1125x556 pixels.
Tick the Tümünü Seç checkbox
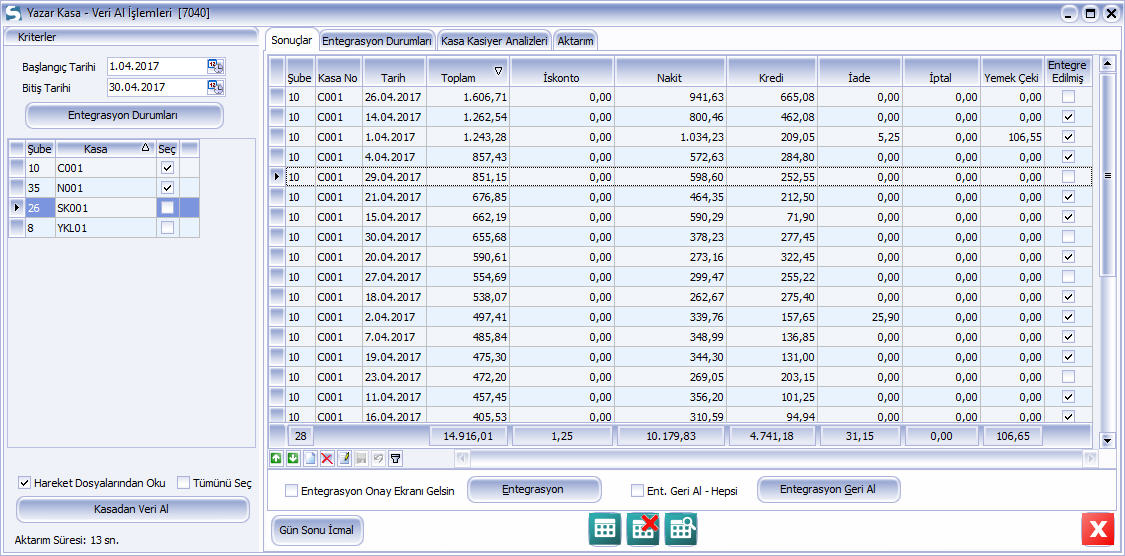pyautogui.click(x=184, y=483)
